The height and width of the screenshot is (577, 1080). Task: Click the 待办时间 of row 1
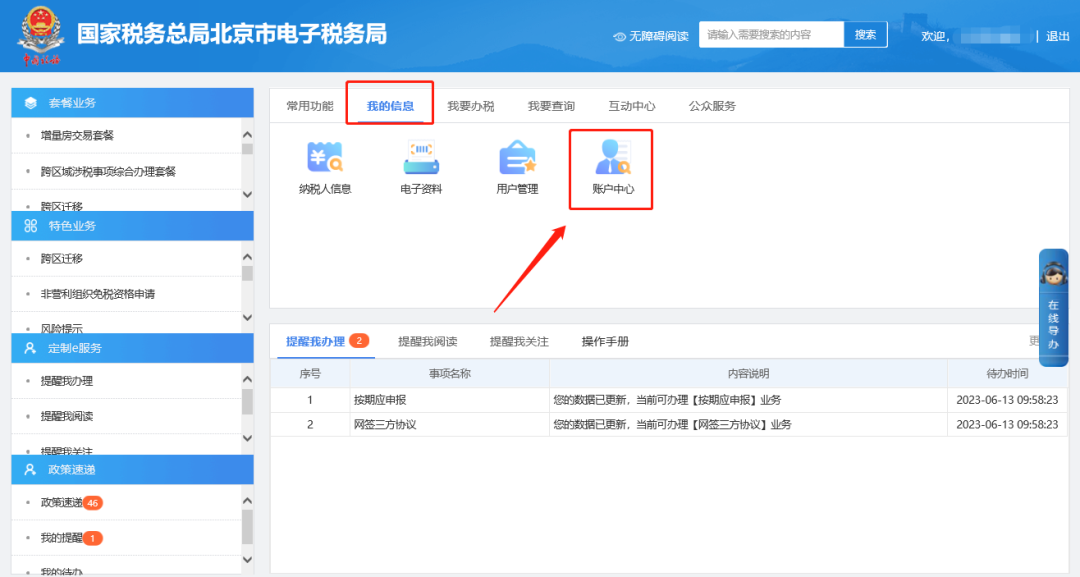pos(1007,400)
